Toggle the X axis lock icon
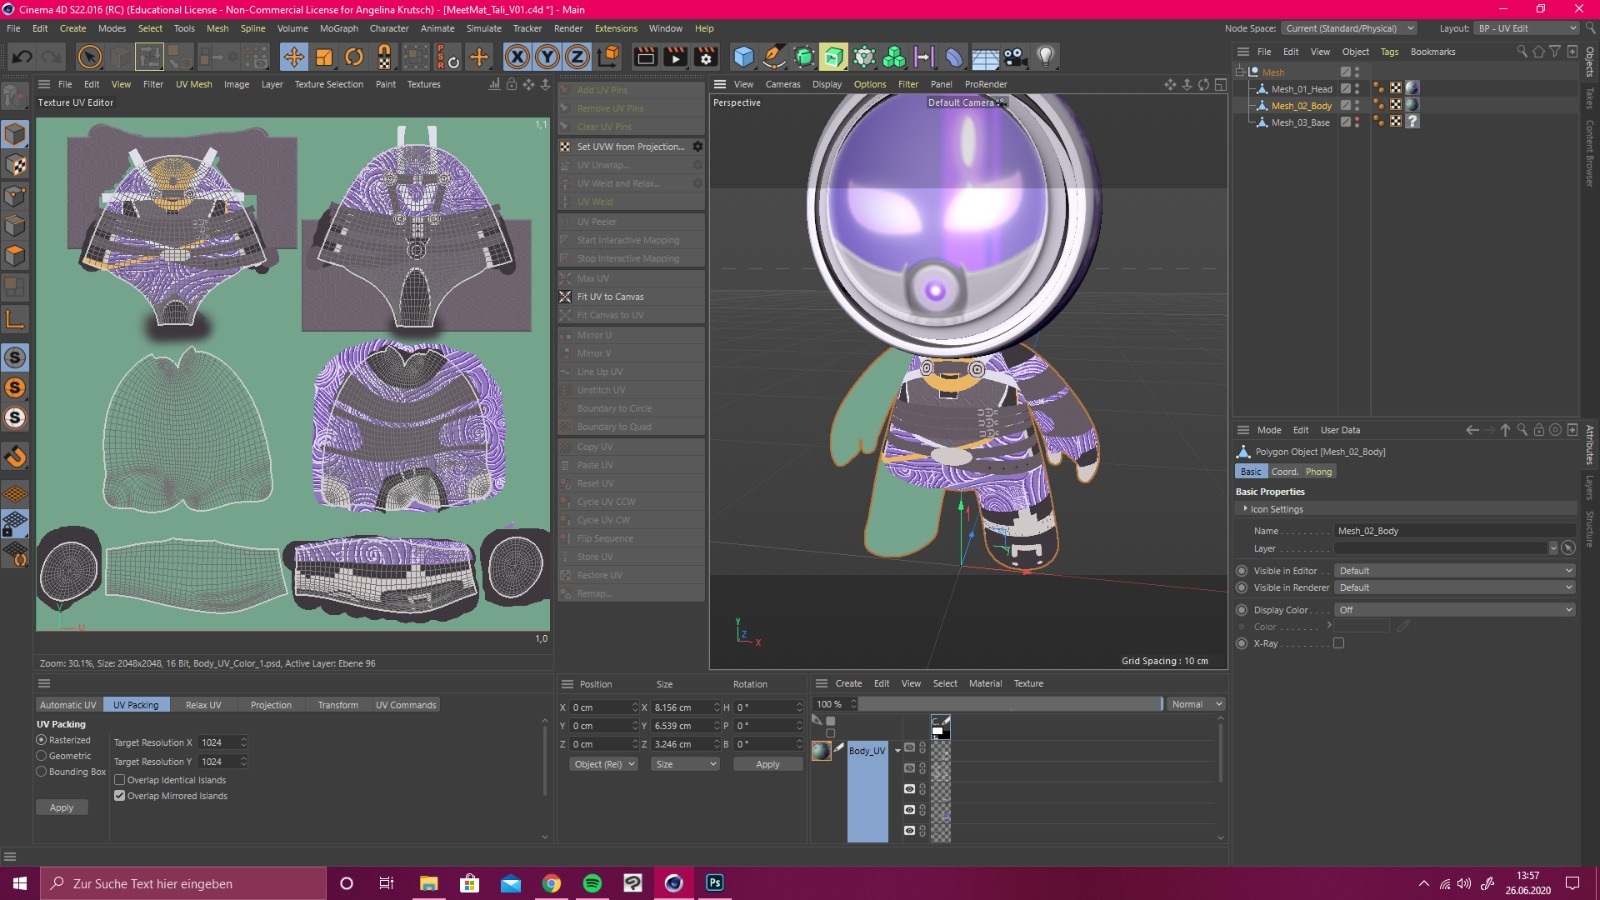This screenshot has height=900, width=1600. pyautogui.click(x=517, y=57)
